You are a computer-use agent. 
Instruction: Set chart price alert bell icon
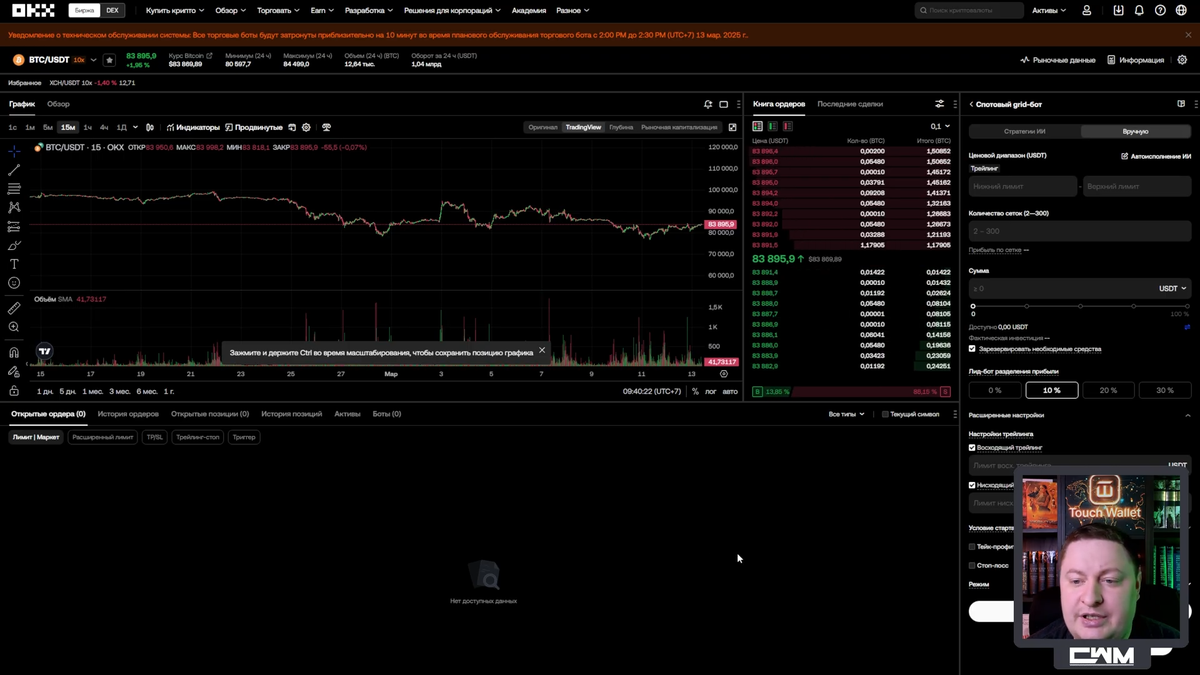[708, 104]
